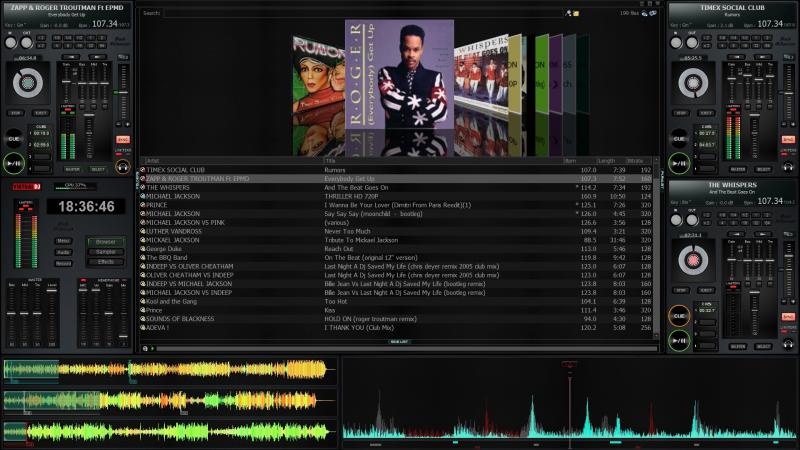The height and width of the screenshot is (450, 800).
Task: Click the Menu button near the clock
Action: 63,241
